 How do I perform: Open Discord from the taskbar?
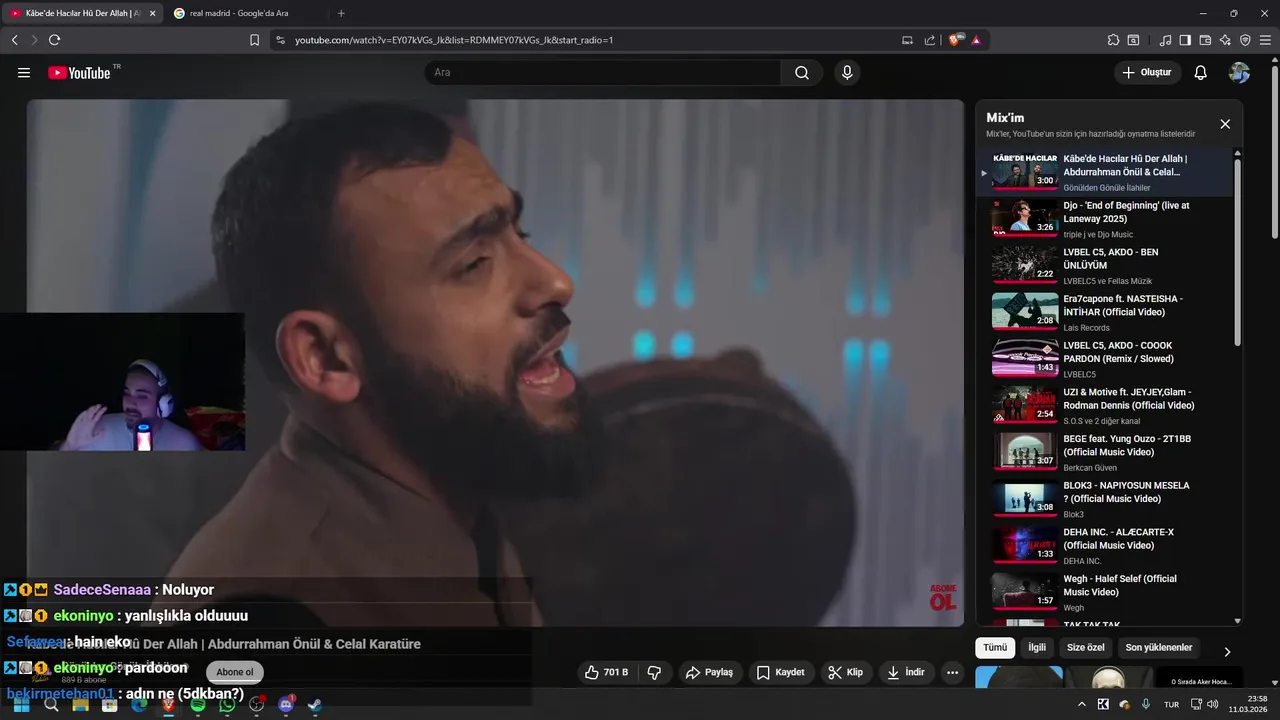tap(285, 705)
